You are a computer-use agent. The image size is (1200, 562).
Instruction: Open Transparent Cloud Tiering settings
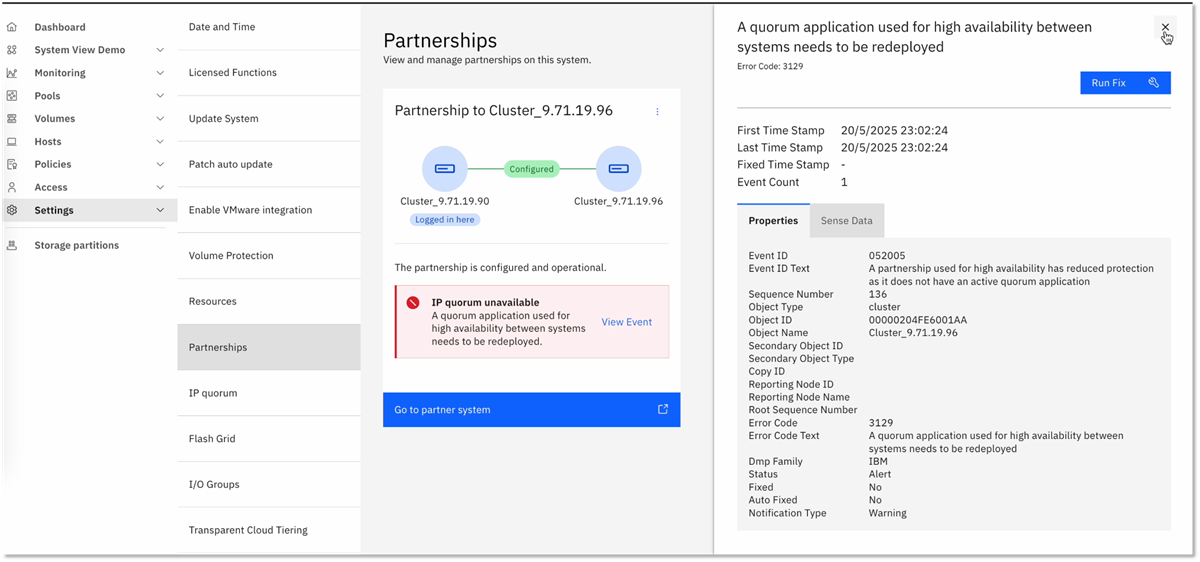[x=268, y=530]
